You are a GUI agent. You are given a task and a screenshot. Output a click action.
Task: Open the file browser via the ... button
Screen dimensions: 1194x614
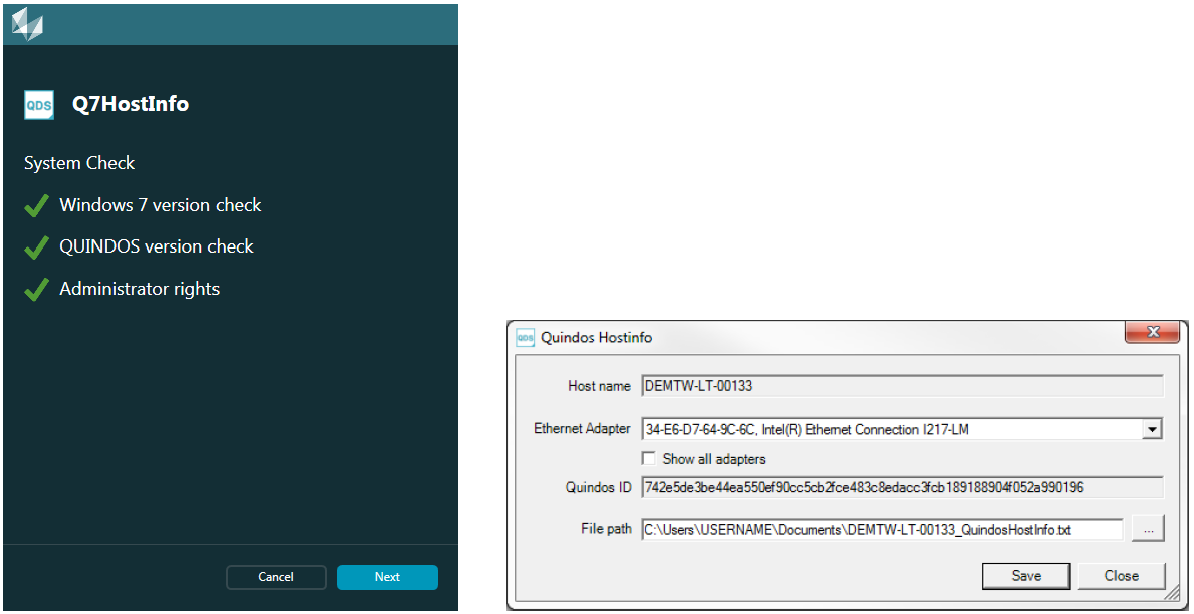coord(1148,528)
